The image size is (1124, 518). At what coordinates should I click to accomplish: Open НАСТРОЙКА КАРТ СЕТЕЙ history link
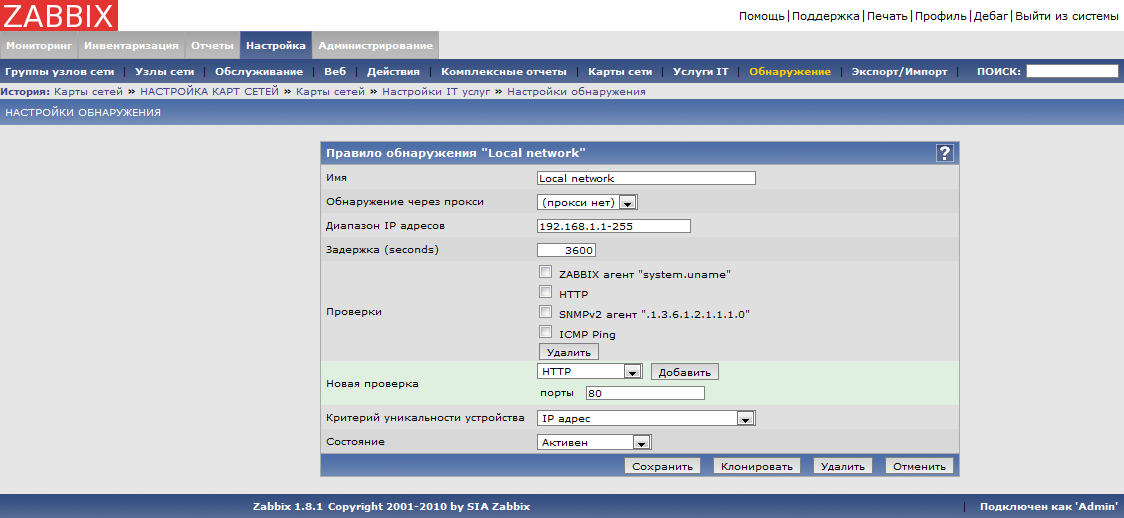click(x=209, y=92)
